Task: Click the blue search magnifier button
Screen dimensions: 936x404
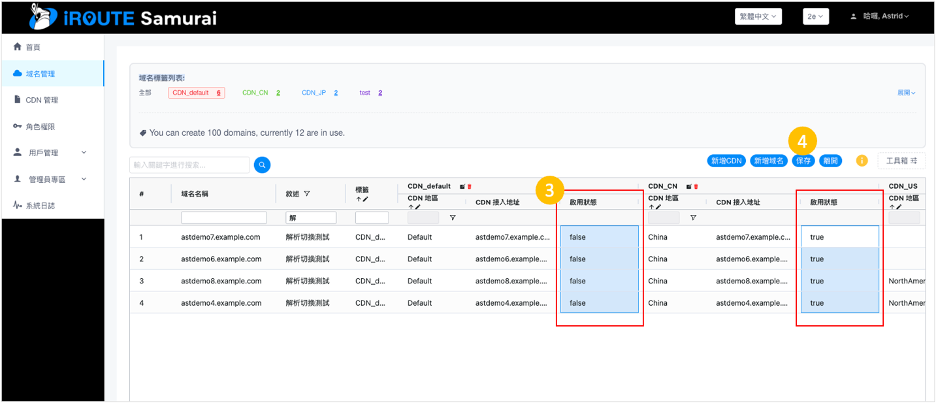Action: tap(262, 164)
